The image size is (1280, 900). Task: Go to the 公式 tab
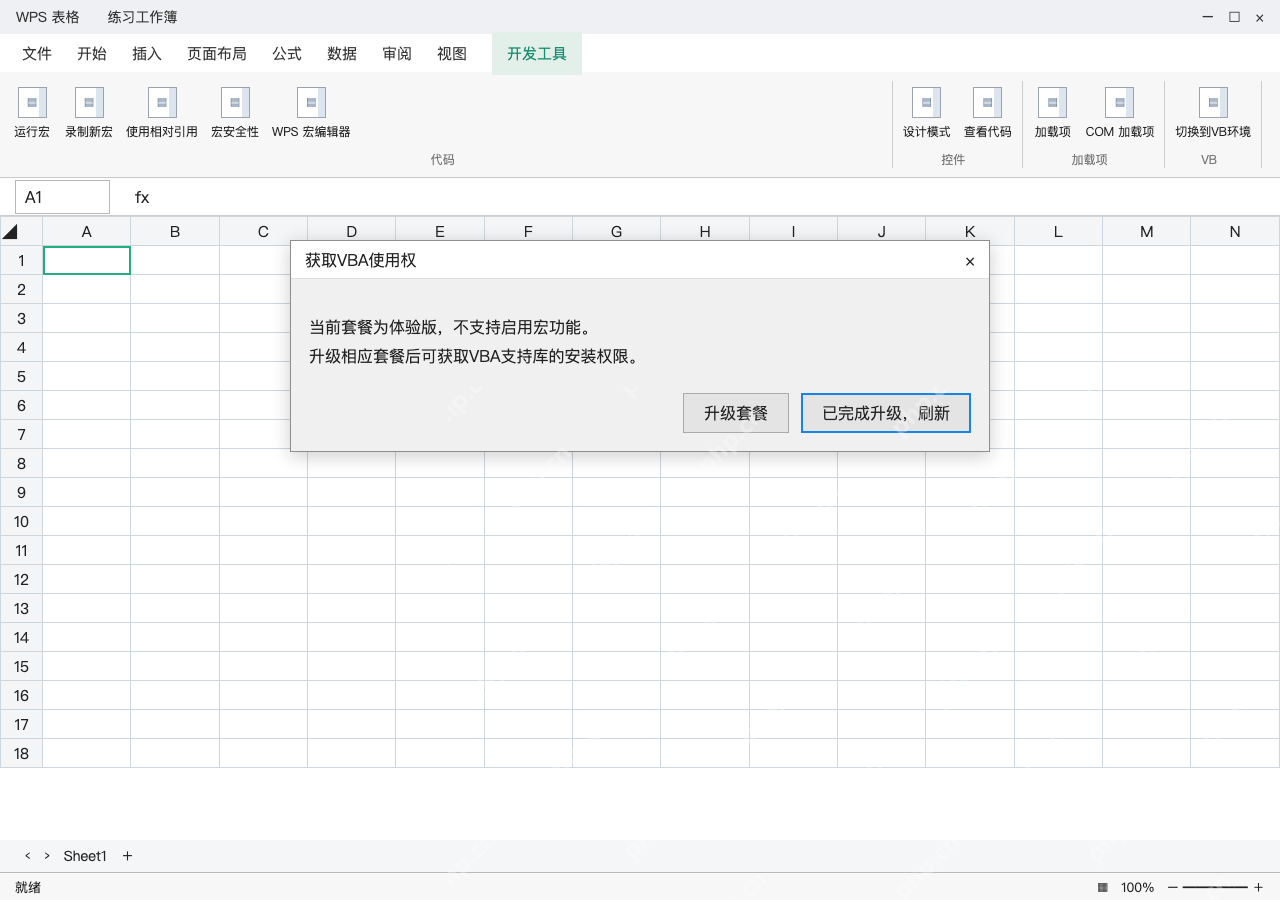287,54
